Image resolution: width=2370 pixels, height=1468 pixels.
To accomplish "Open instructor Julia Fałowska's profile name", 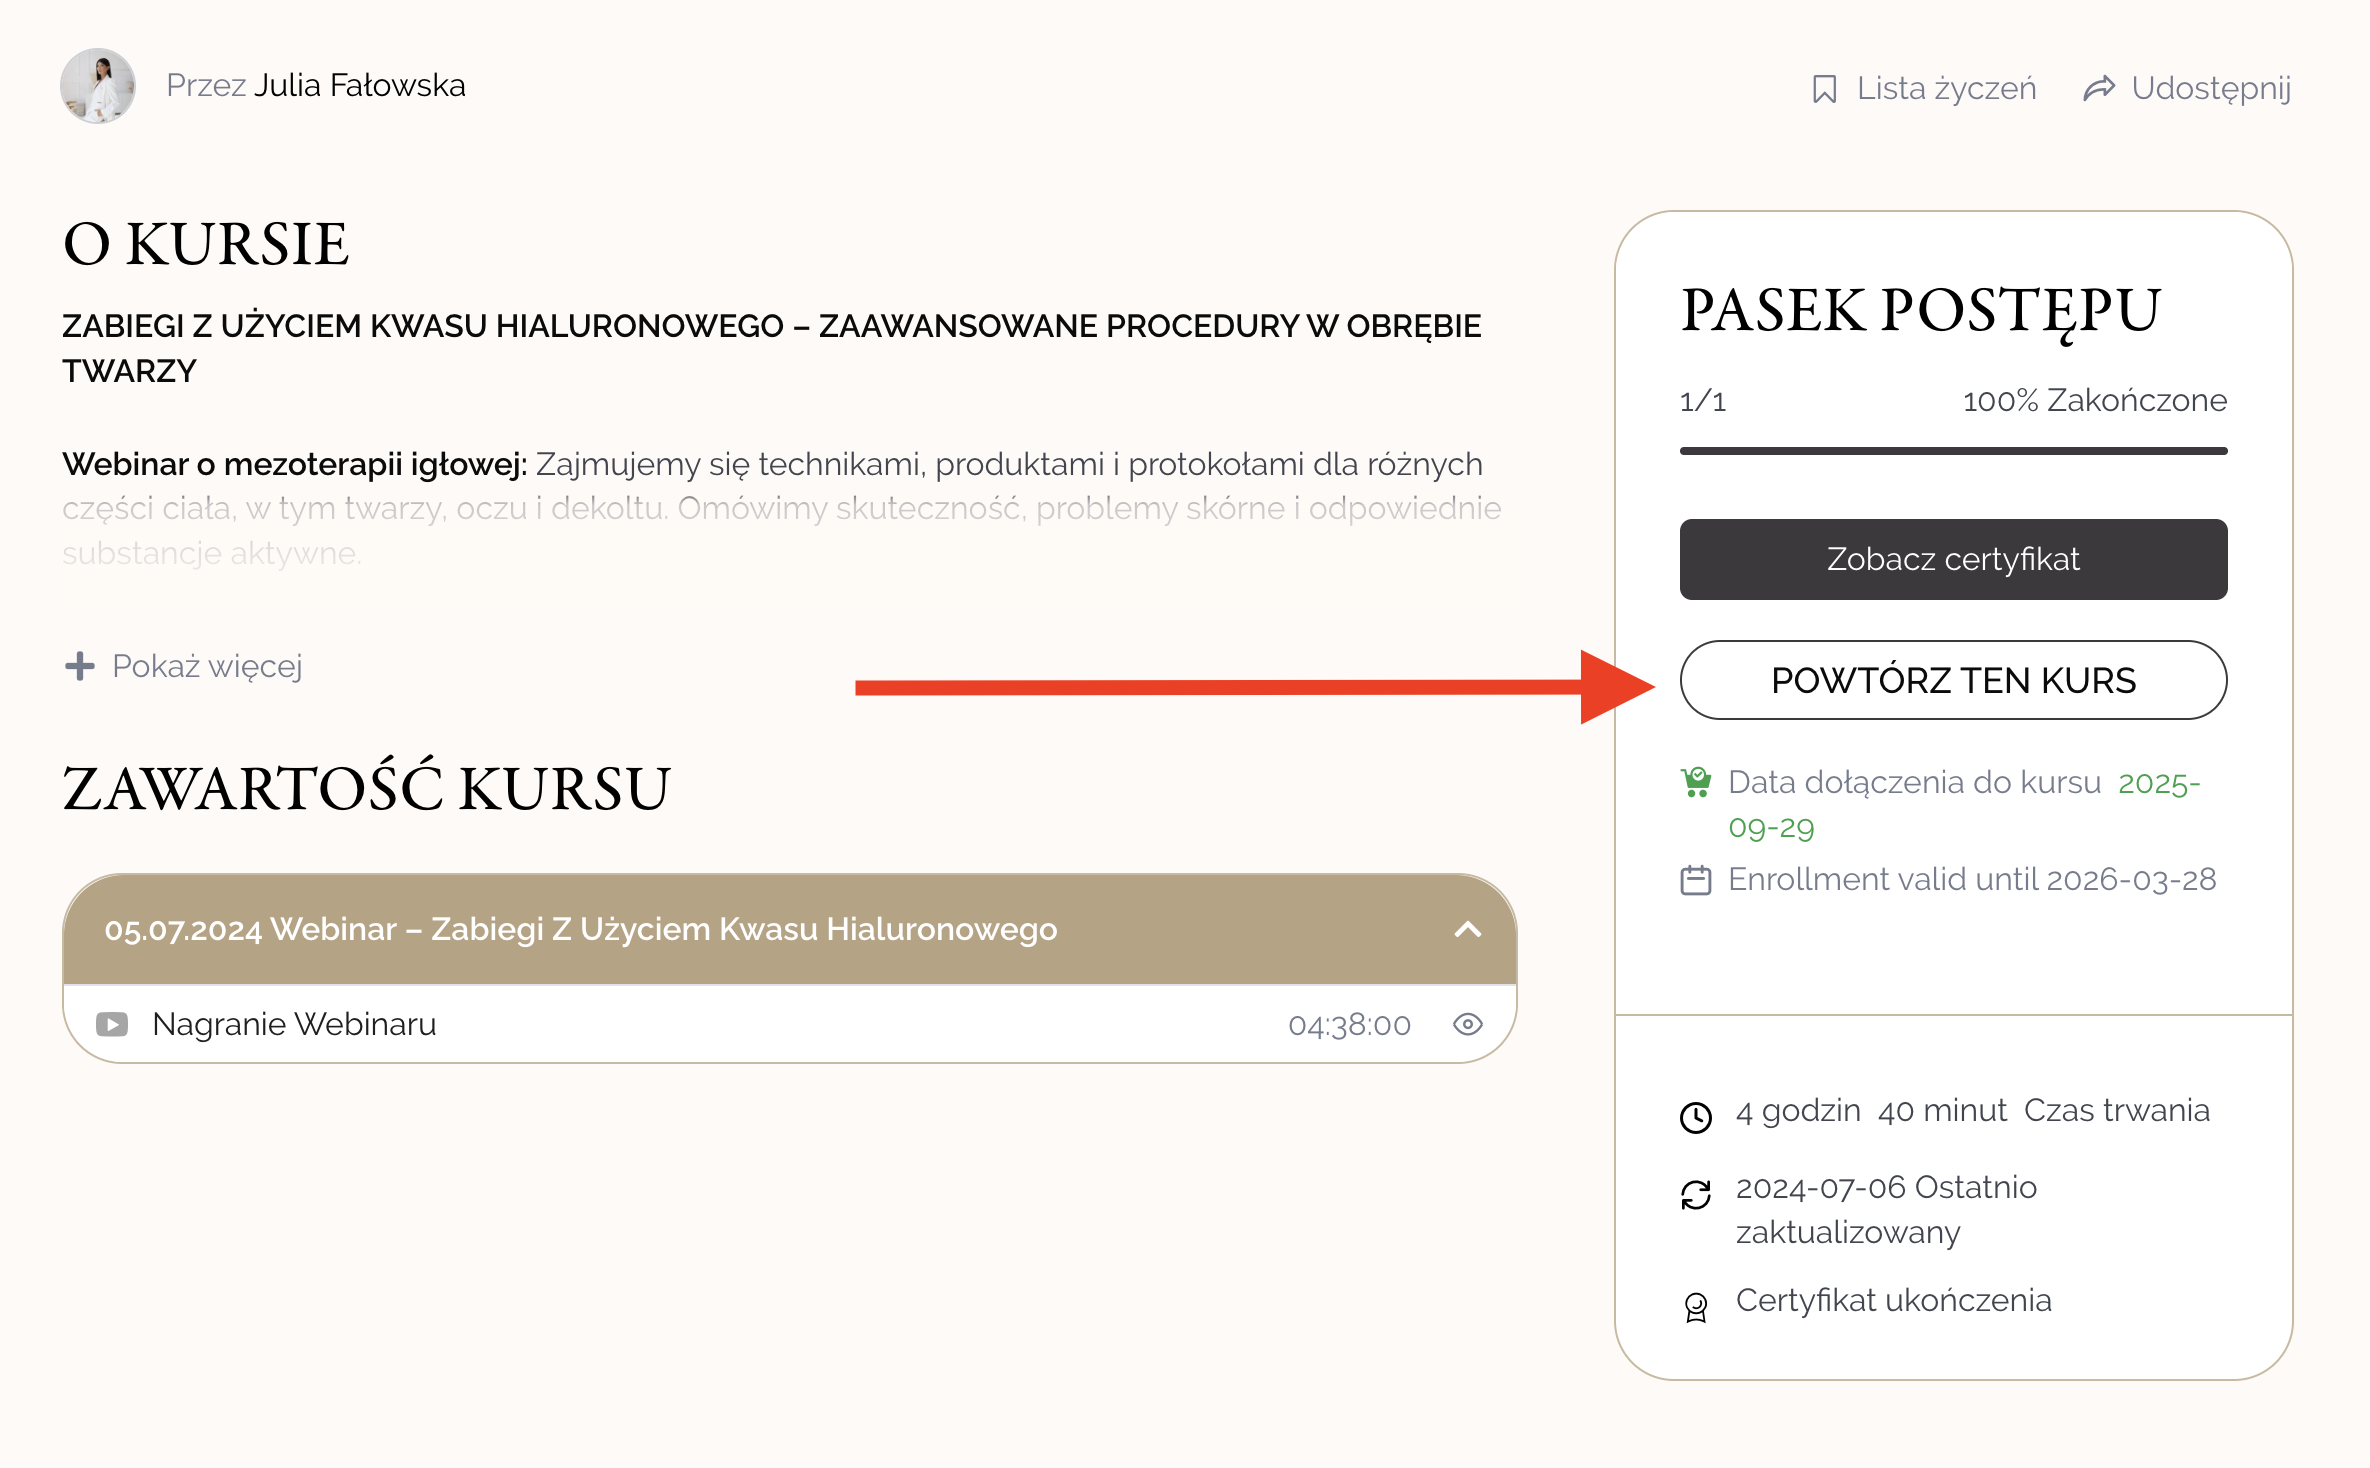I will pos(359,86).
